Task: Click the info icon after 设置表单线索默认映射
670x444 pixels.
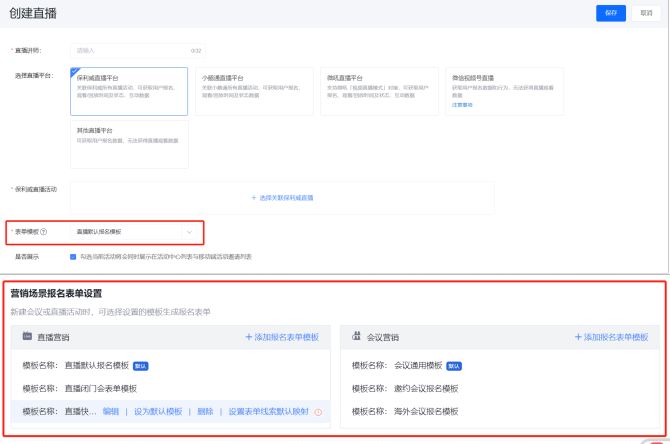Action: (318, 412)
